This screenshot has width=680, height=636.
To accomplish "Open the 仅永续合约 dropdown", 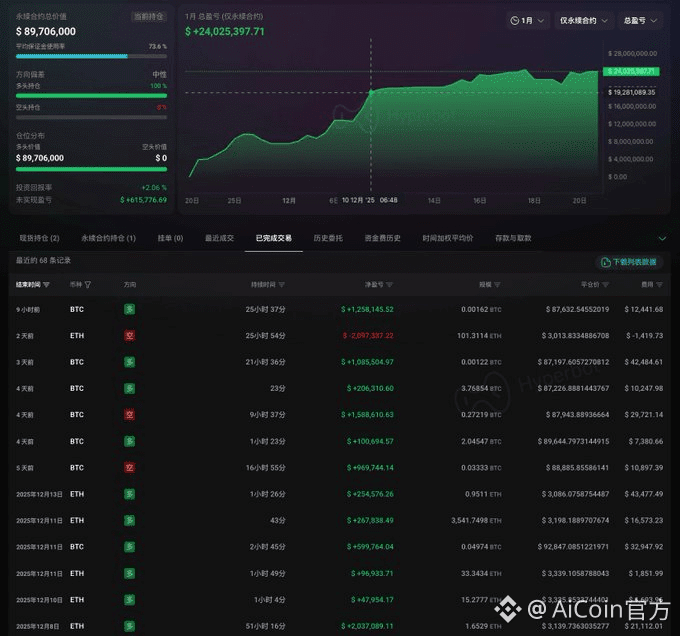I will click(583, 20).
